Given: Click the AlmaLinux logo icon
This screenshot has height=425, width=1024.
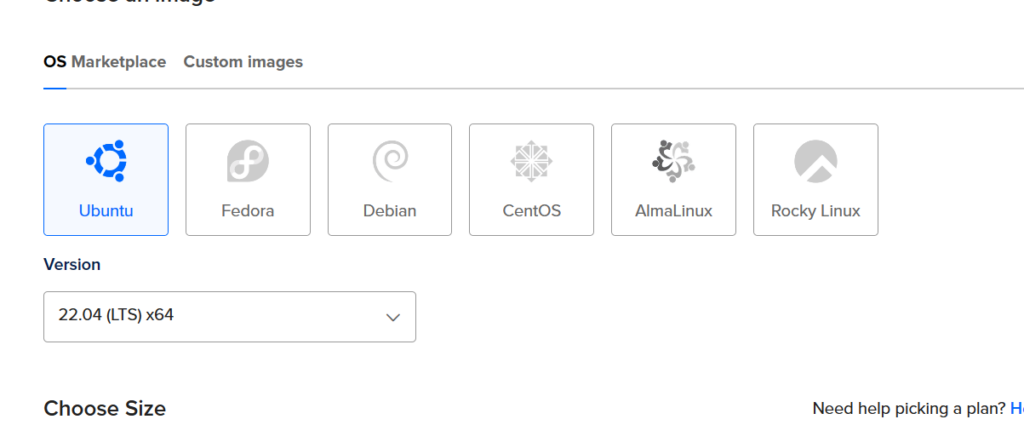Looking at the screenshot, I should pyautogui.click(x=673, y=160).
